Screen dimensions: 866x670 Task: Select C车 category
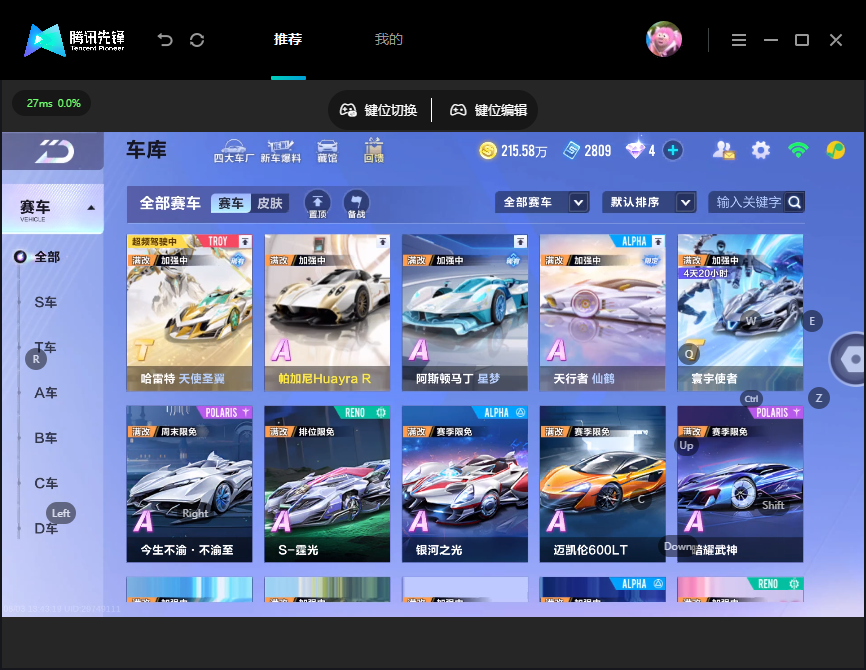tap(46, 483)
